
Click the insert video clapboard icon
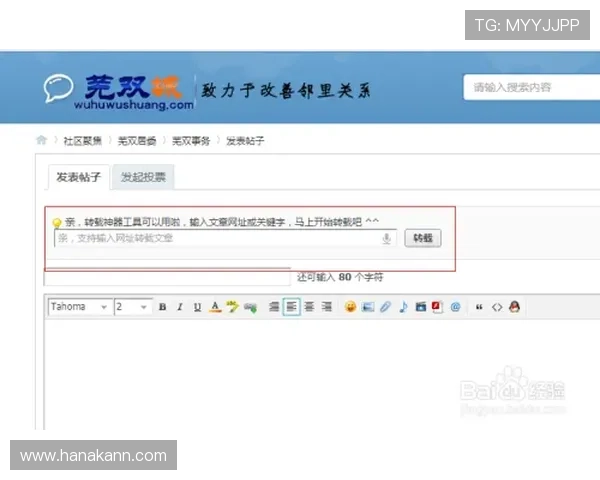click(x=421, y=307)
